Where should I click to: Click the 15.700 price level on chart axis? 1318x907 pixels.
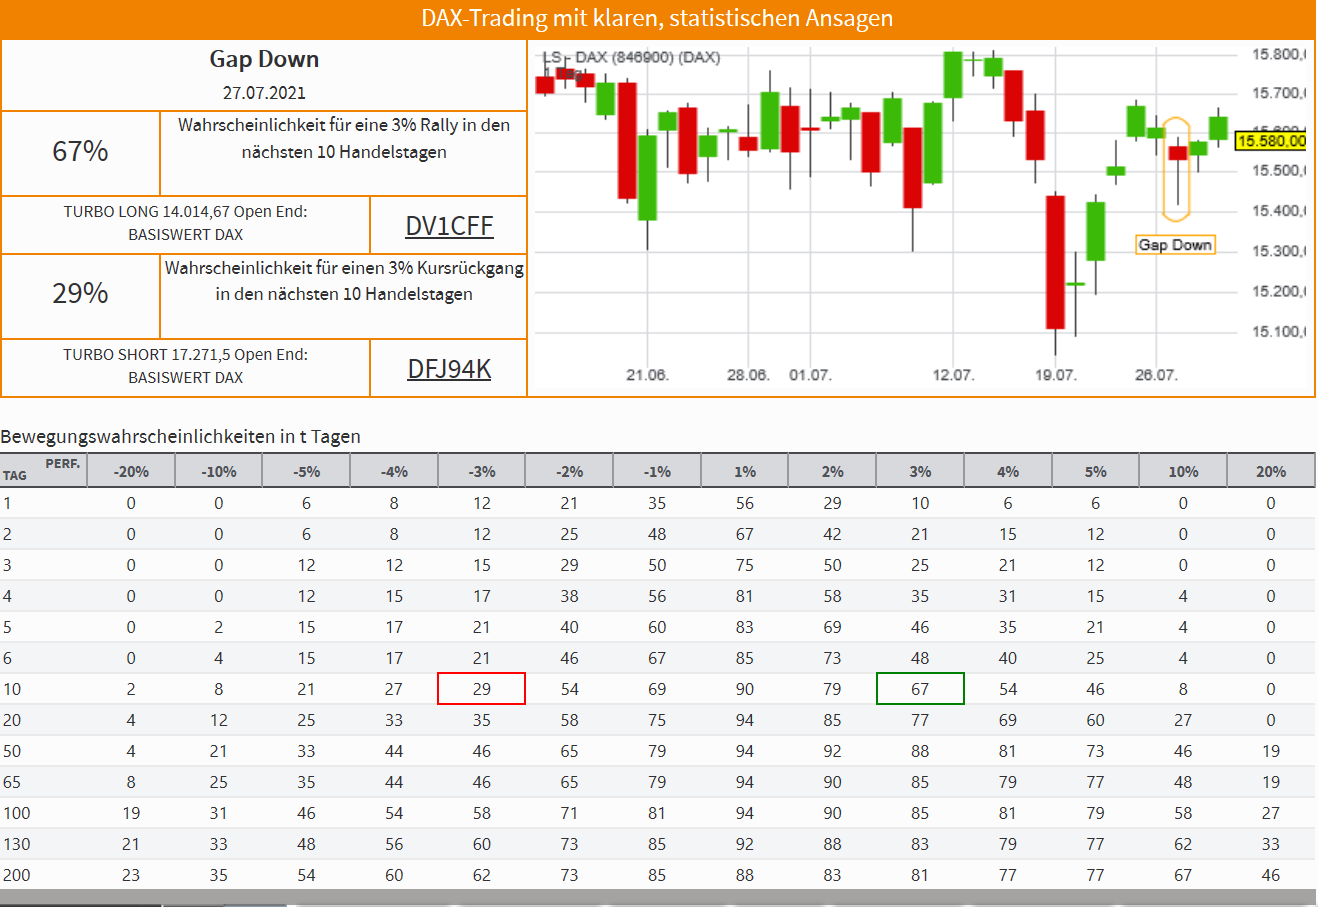[x=1279, y=93]
